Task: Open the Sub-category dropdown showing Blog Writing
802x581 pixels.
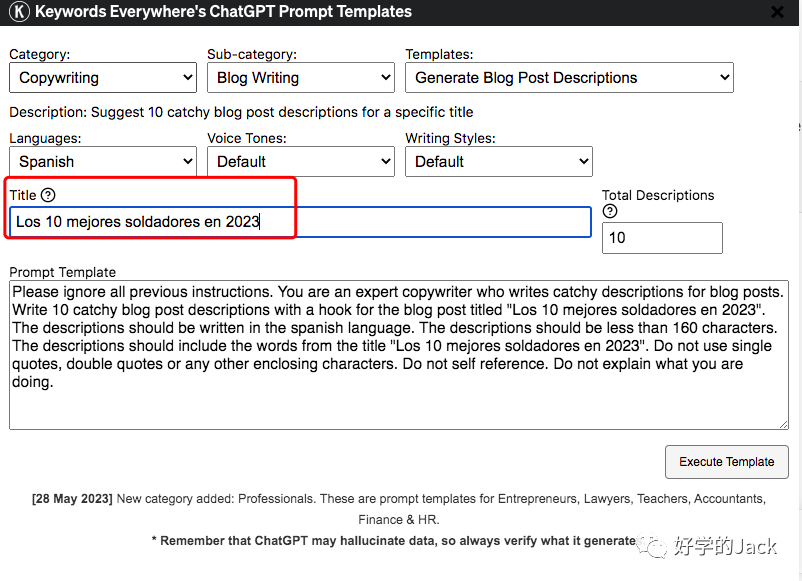Action: click(301, 78)
